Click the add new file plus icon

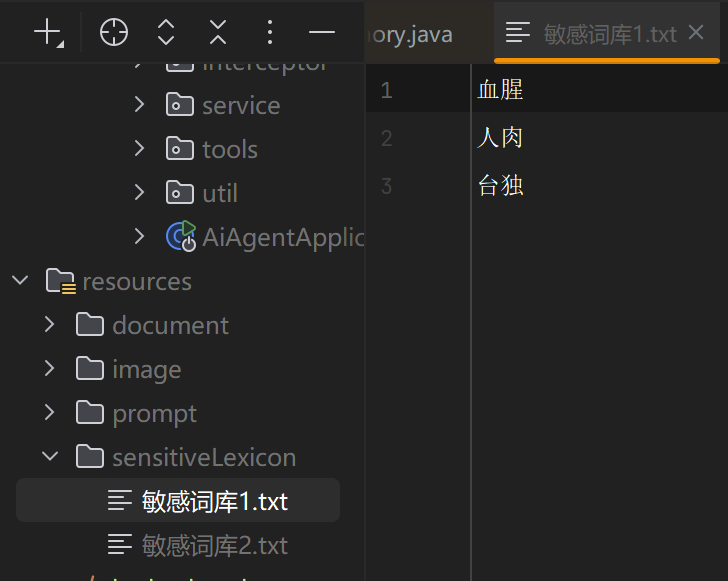tap(47, 33)
